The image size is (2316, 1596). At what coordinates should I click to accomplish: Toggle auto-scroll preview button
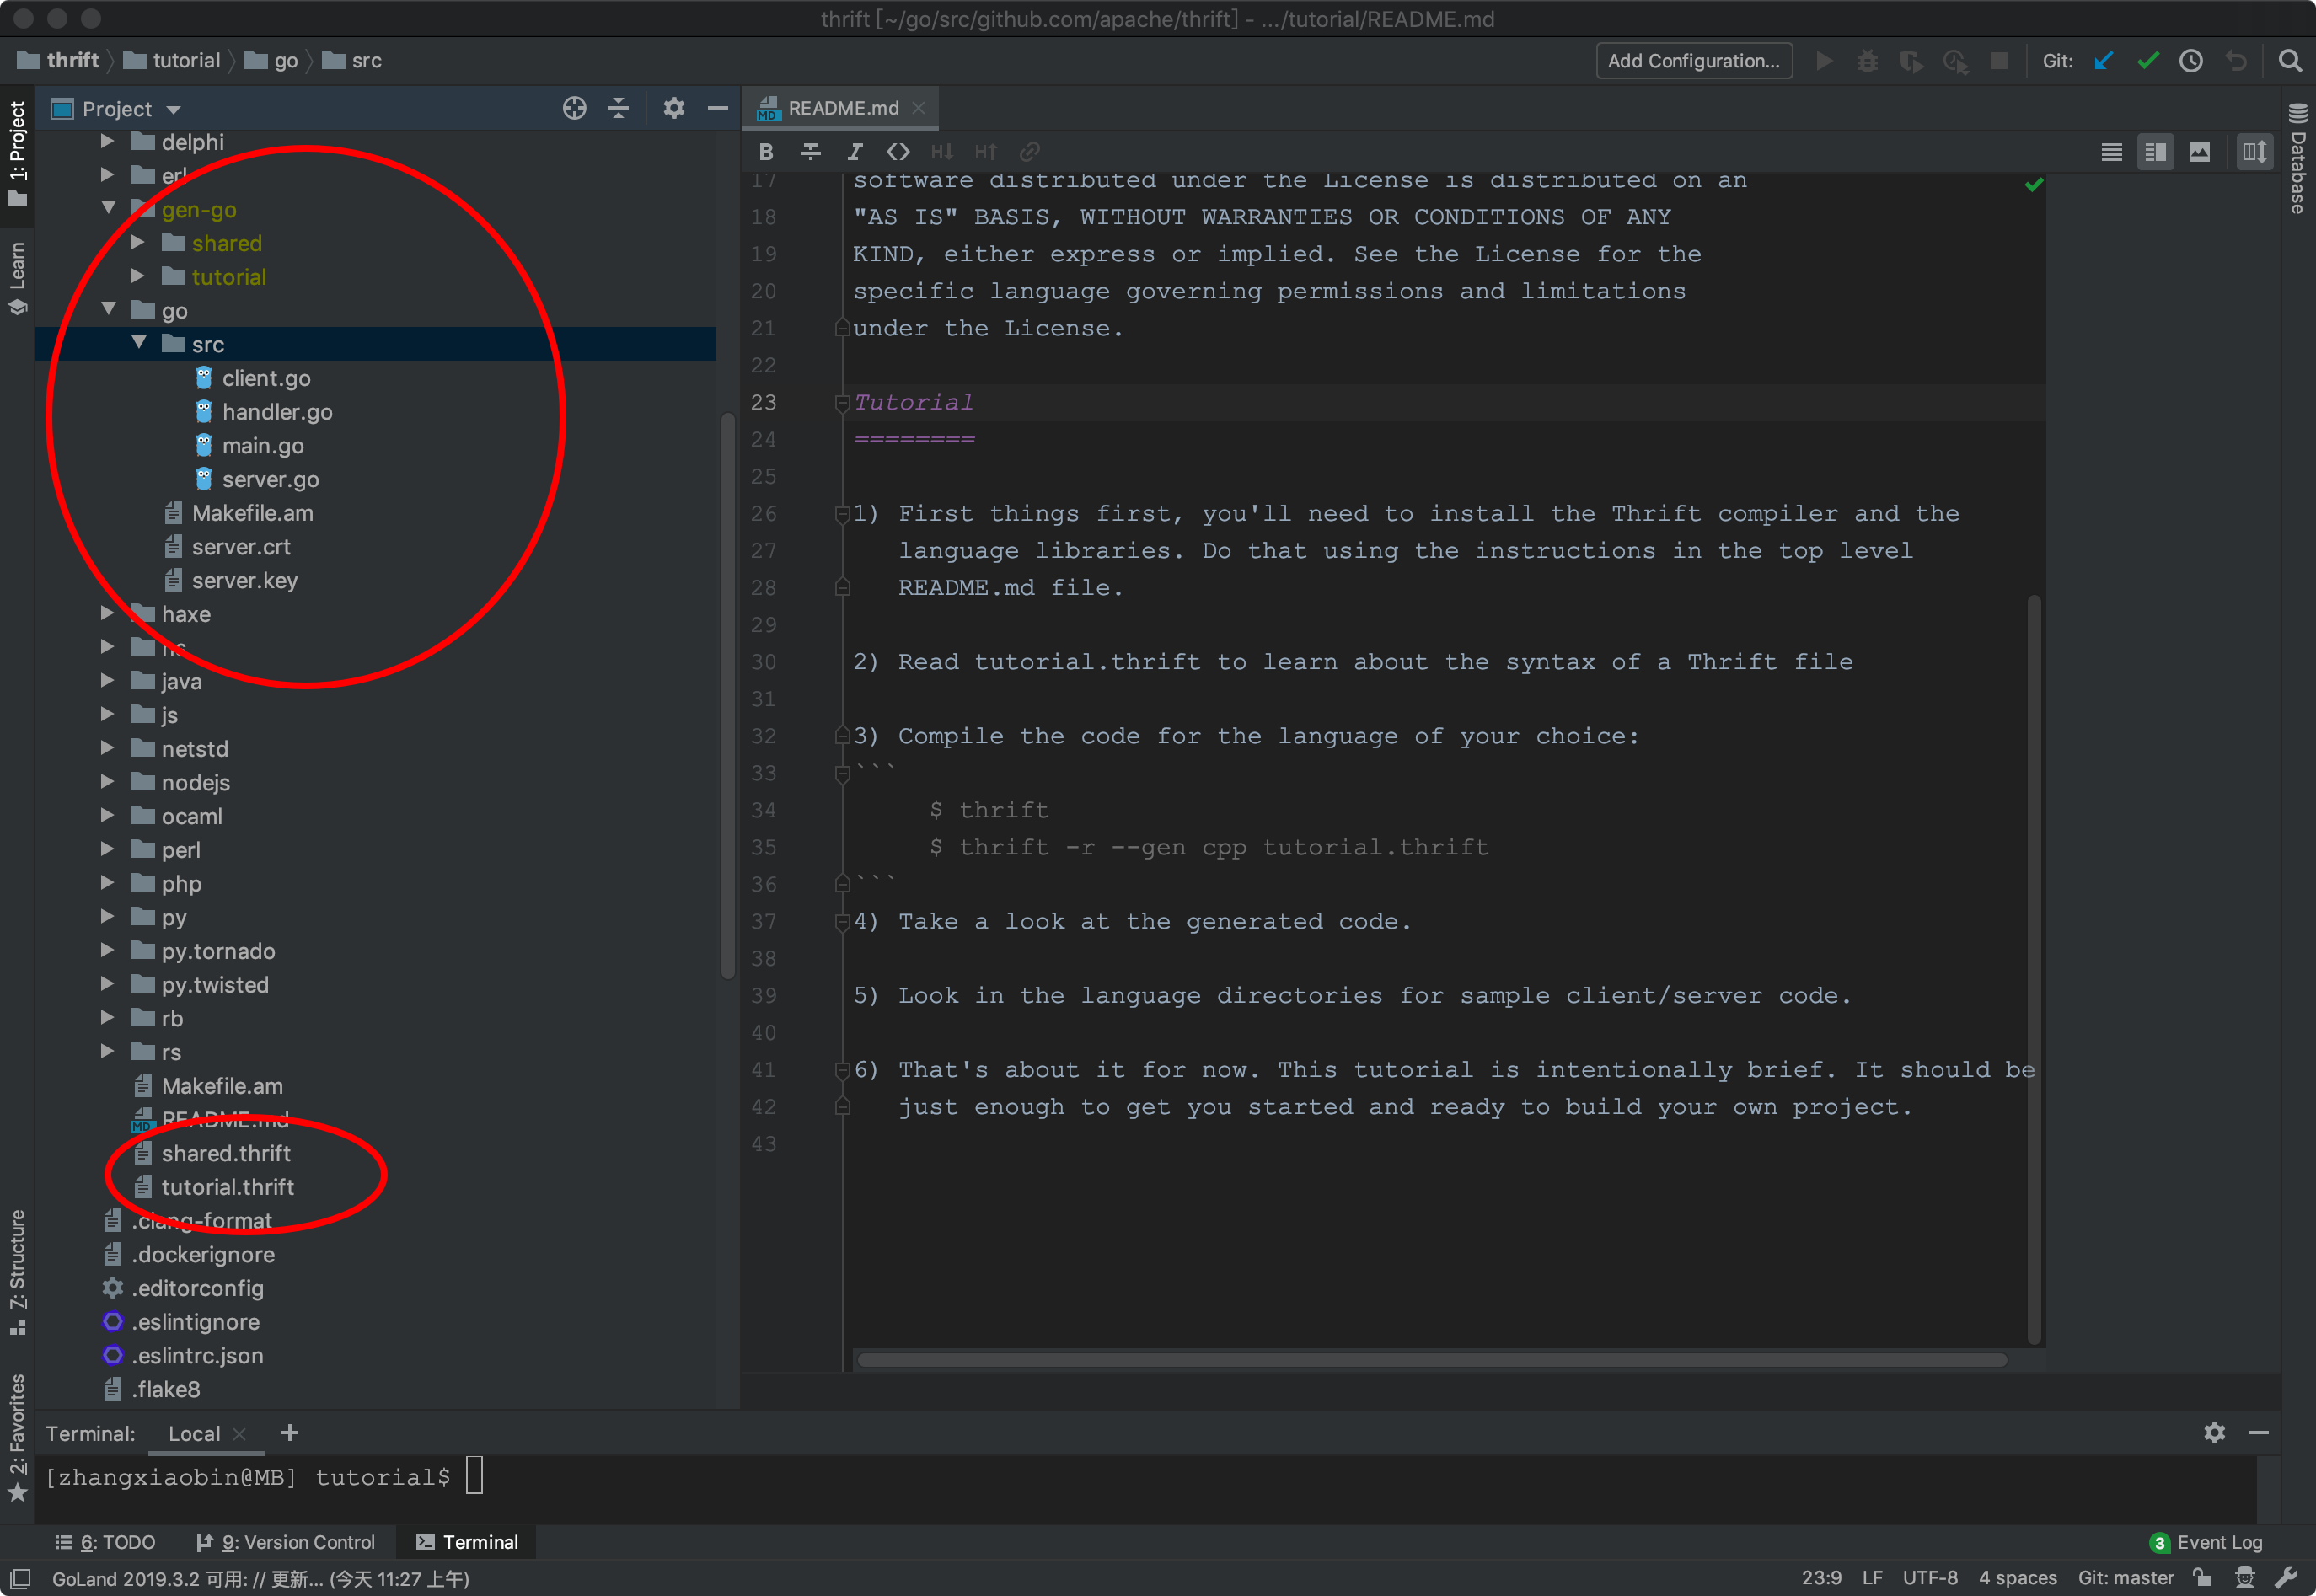pyautogui.click(x=2254, y=152)
